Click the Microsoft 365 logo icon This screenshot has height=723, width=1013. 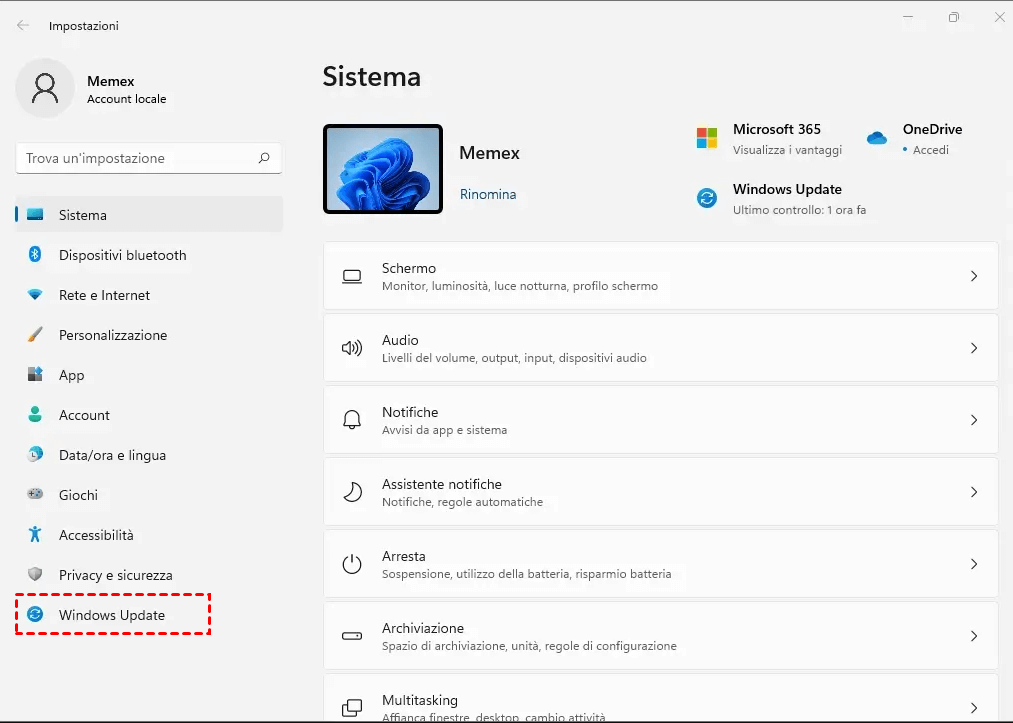[707, 138]
